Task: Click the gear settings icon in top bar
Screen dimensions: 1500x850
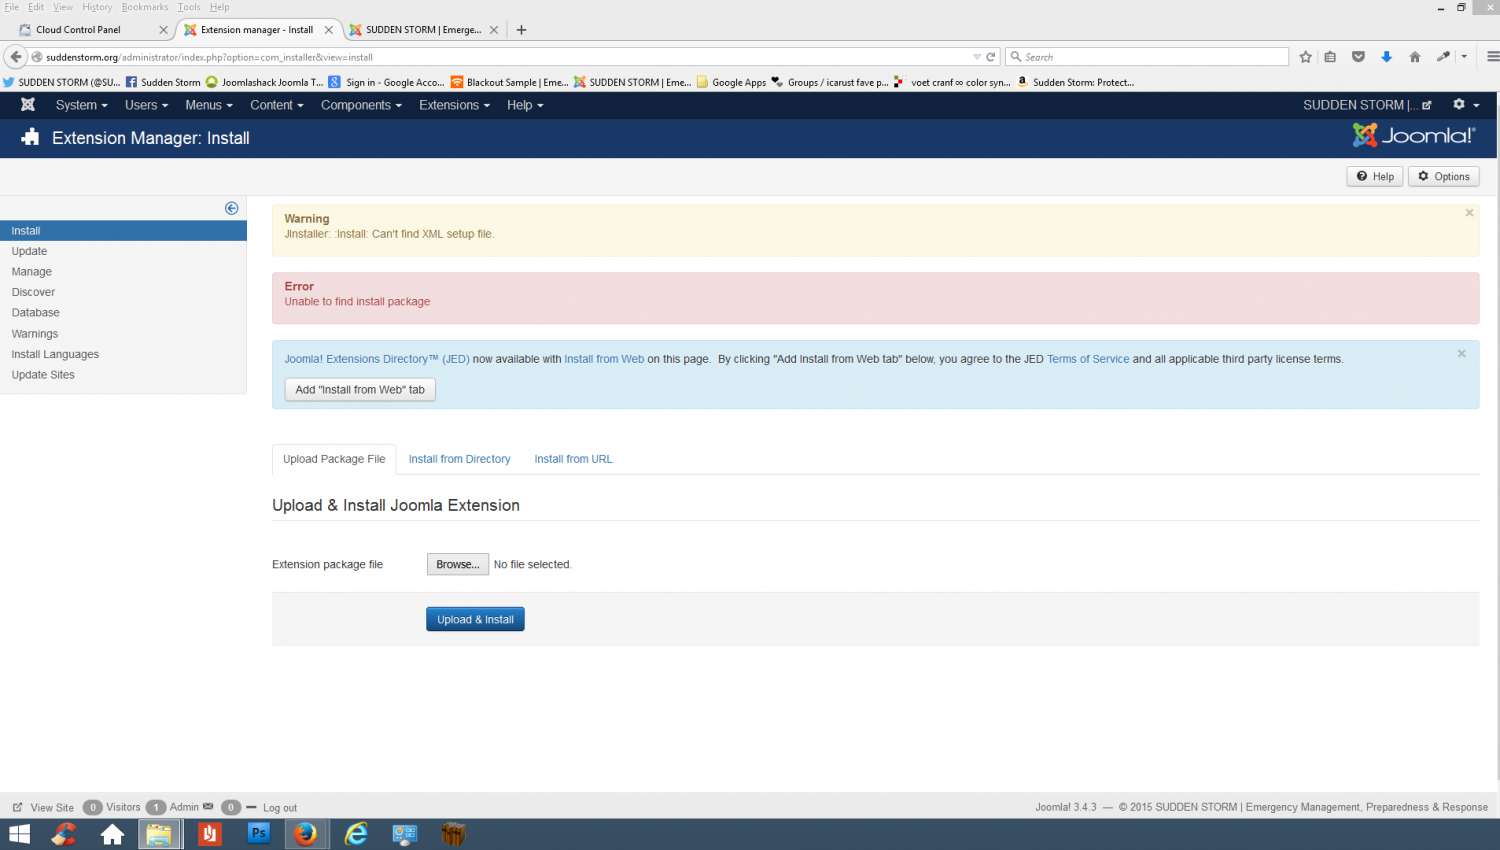Action: click(x=1459, y=105)
